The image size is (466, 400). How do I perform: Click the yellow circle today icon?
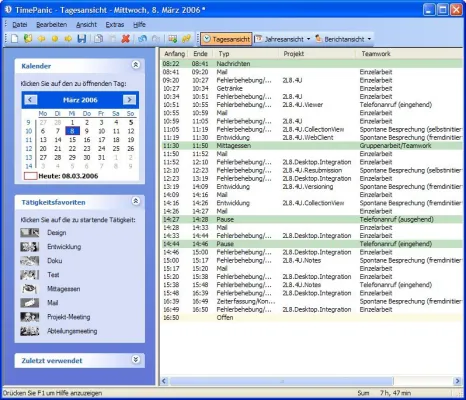coord(55,39)
